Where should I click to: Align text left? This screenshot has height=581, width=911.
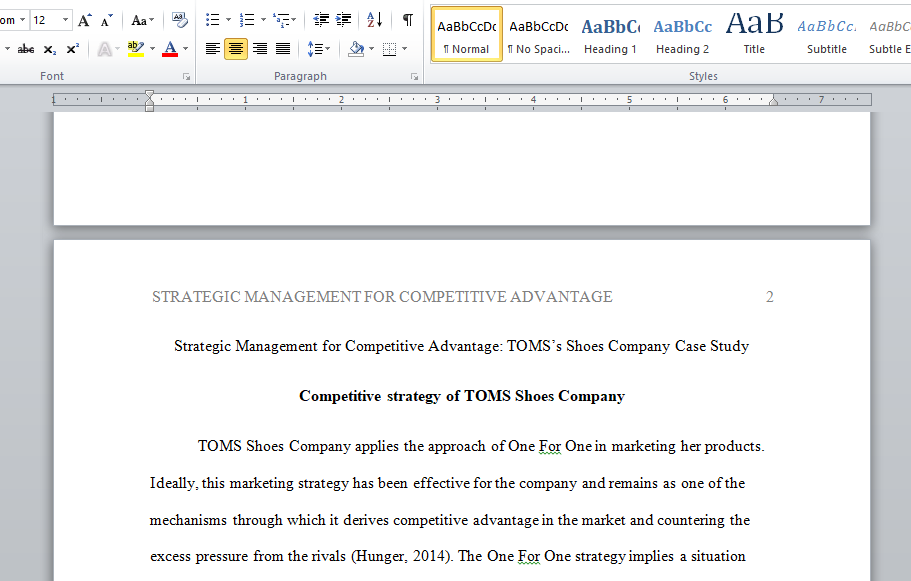click(x=213, y=49)
